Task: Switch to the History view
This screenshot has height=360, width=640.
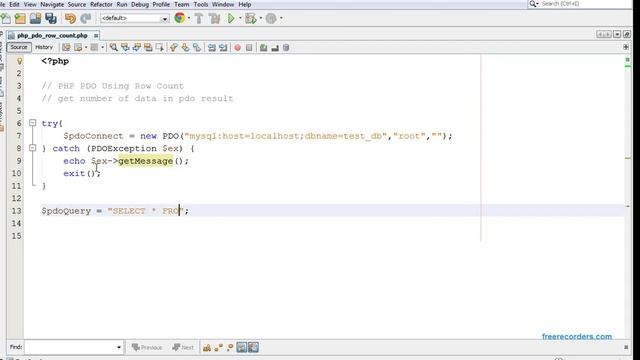Action: coord(44,47)
